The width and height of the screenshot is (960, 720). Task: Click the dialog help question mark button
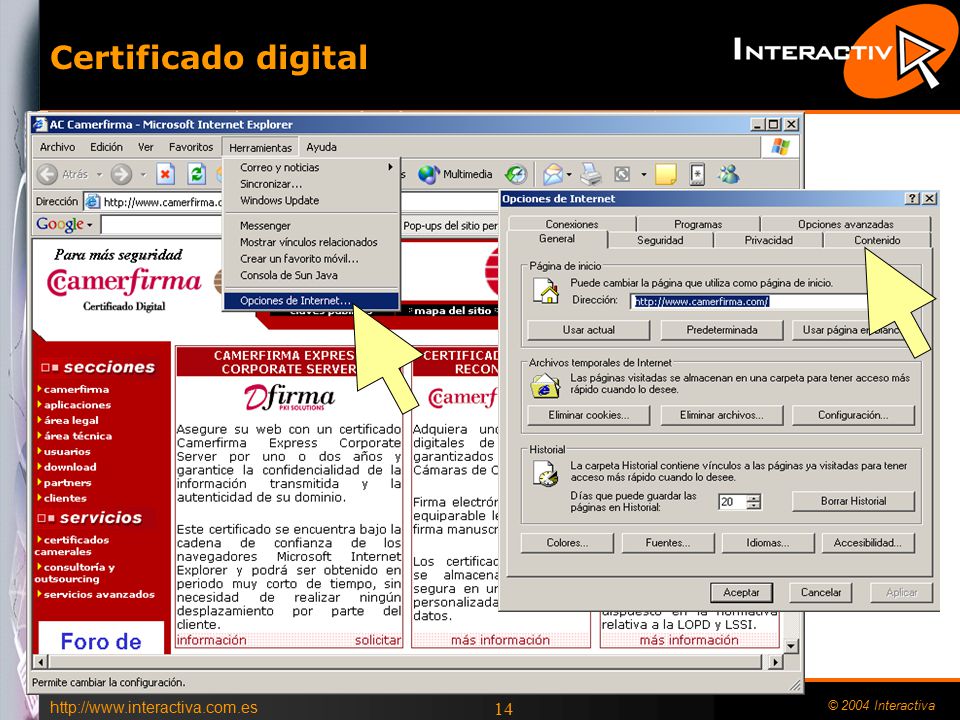click(912, 198)
